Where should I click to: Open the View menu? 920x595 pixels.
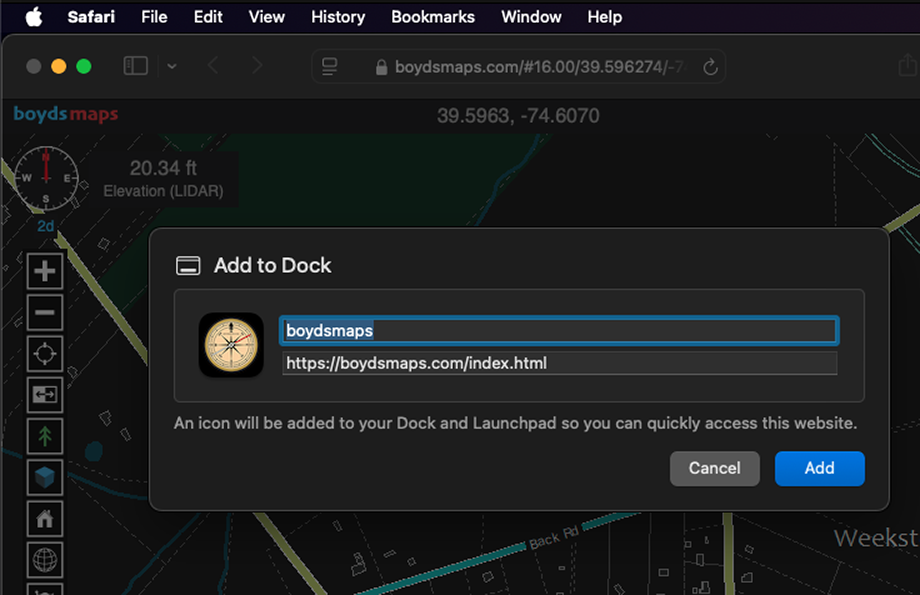click(x=267, y=17)
